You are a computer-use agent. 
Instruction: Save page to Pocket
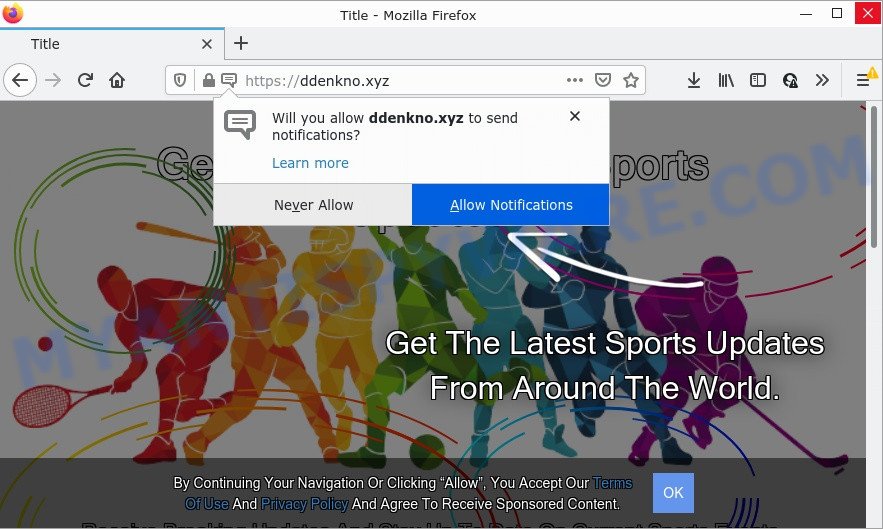pyautogui.click(x=603, y=81)
